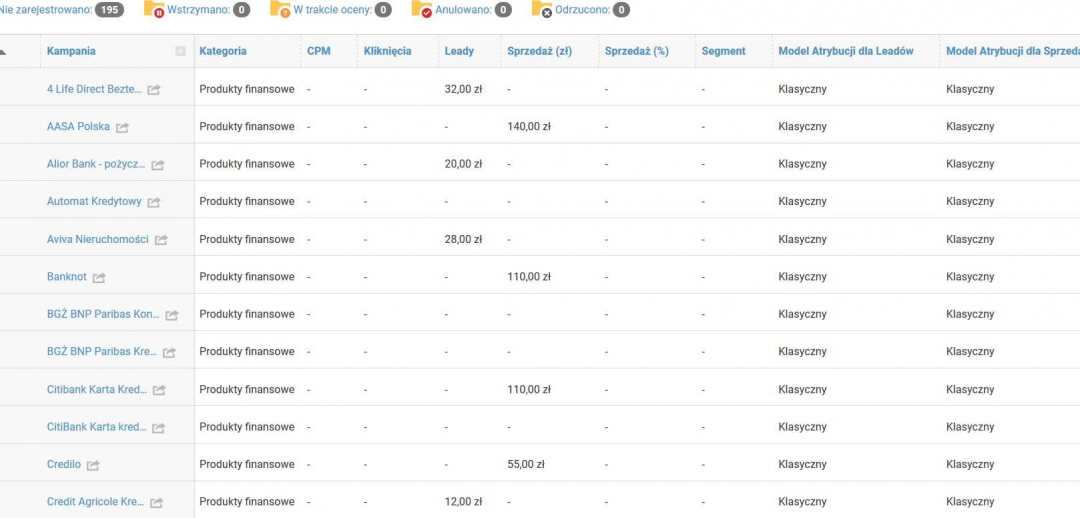Collapse the table using header arrow
Screen dimensions: 1080x518
pyautogui.click(x=3, y=51)
